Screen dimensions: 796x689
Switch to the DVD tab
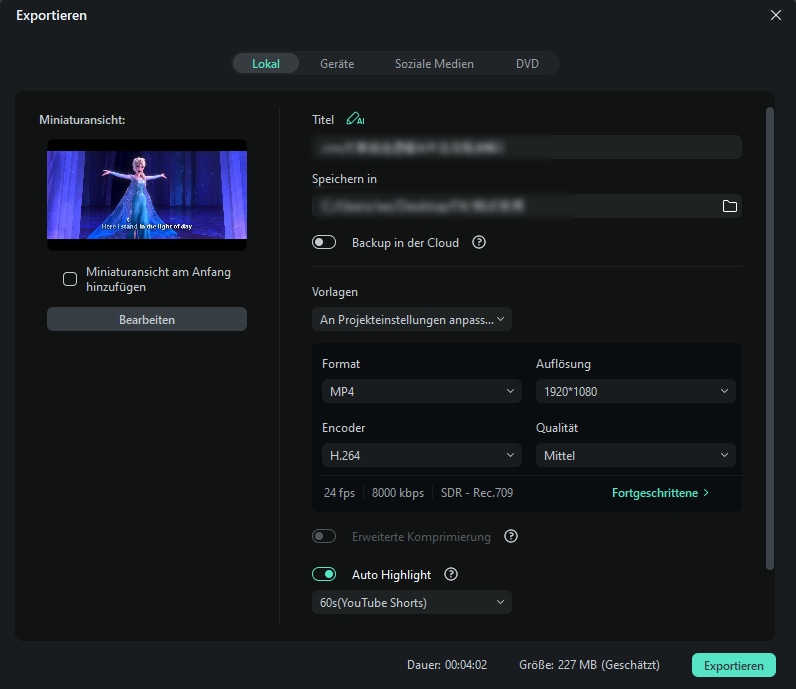[x=527, y=63]
